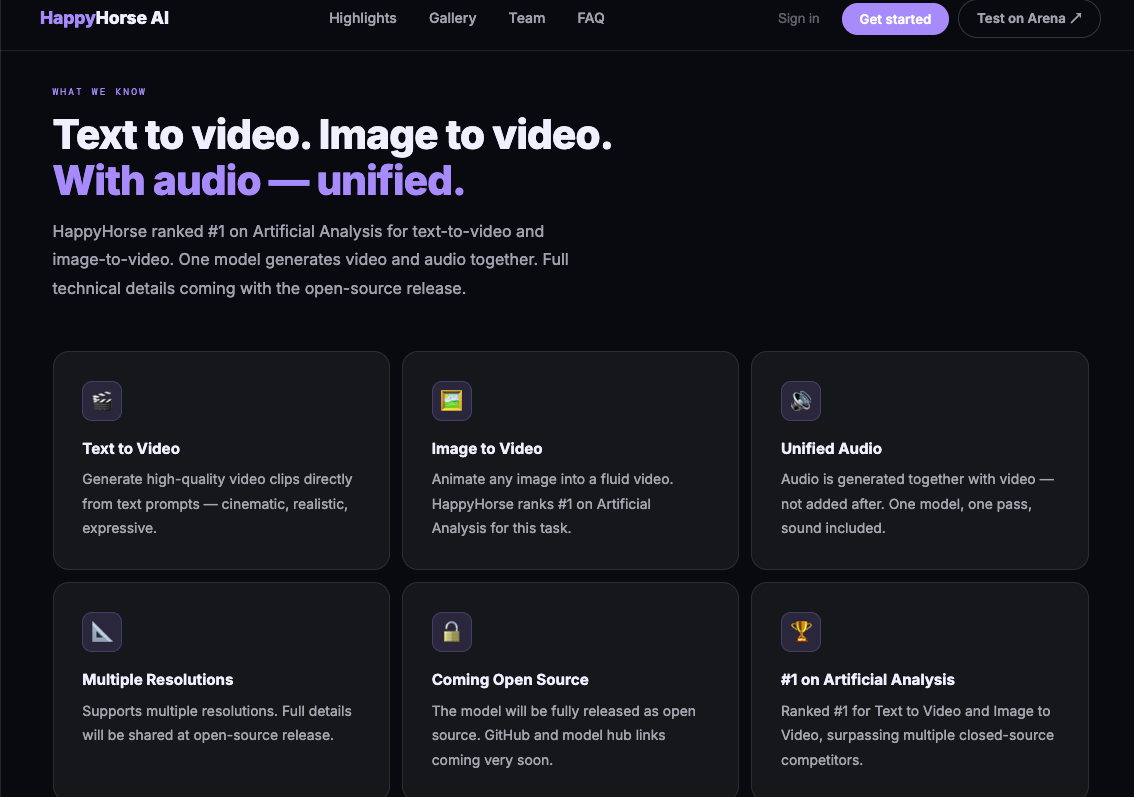Select the Multiple Resolutions card title
The image size is (1134, 797).
click(158, 680)
